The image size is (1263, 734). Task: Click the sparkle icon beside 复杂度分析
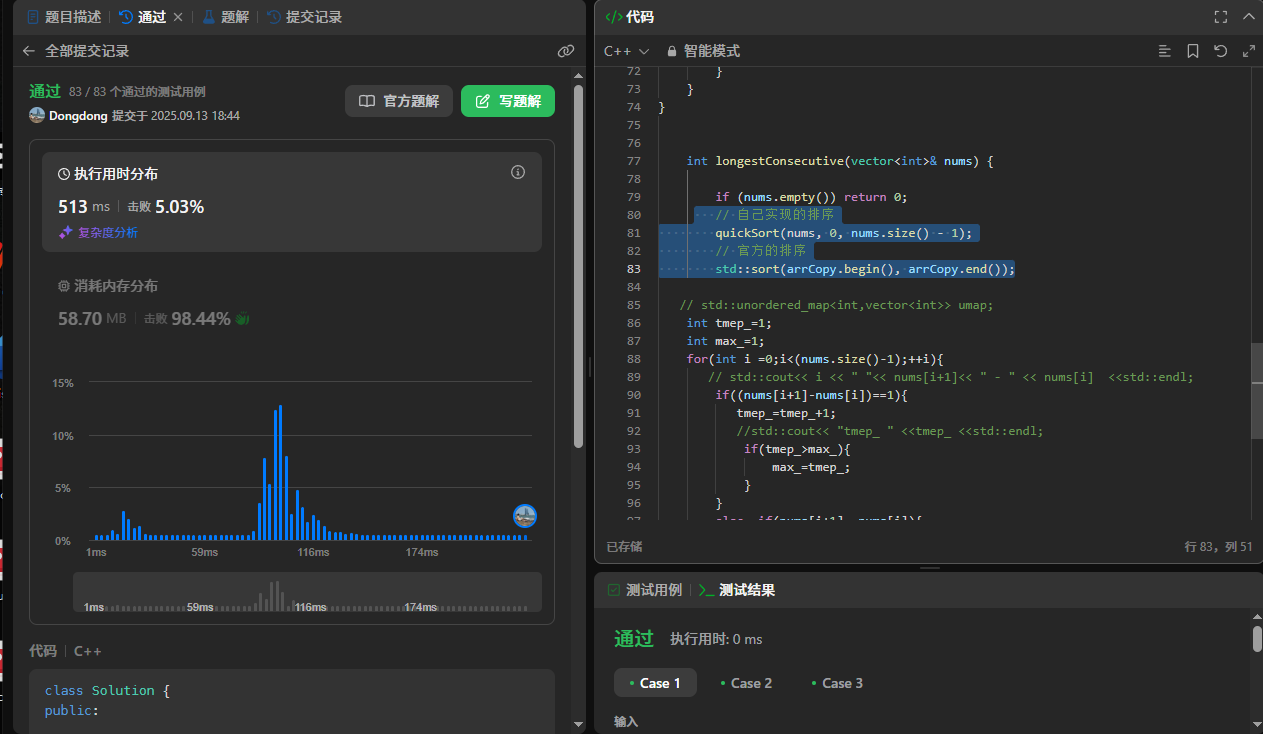click(x=65, y=232)
